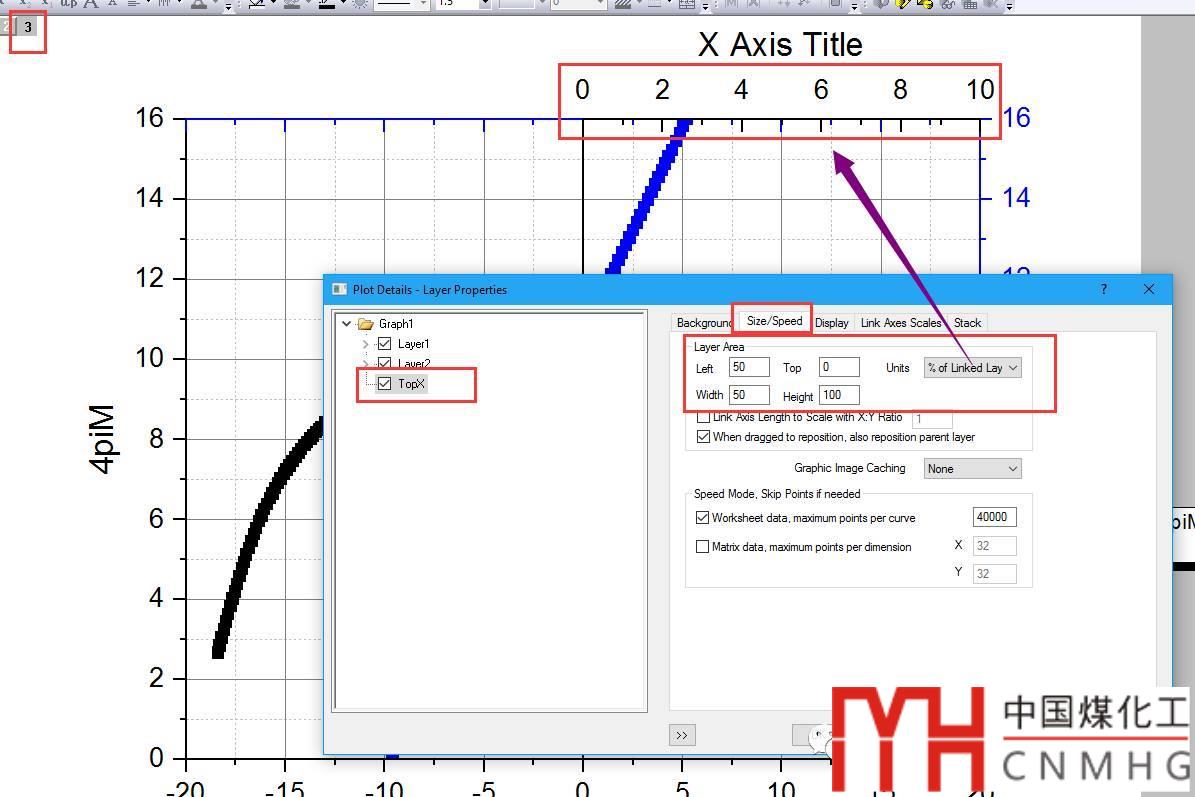Toggle When dragged to reposition checkbox
Viewport: 1195px width, 797px height.
tap(703, 437)
